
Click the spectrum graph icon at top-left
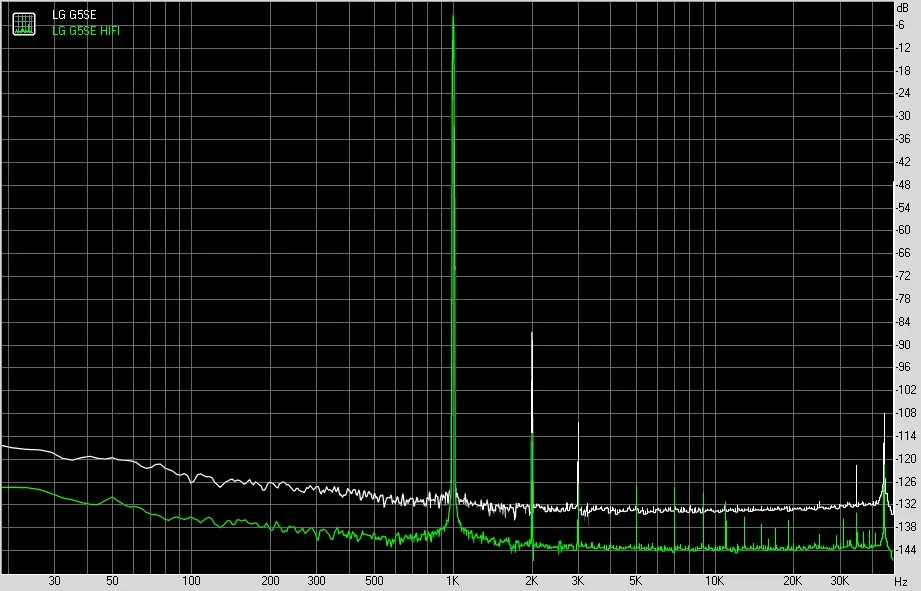(x=24, y=23)
